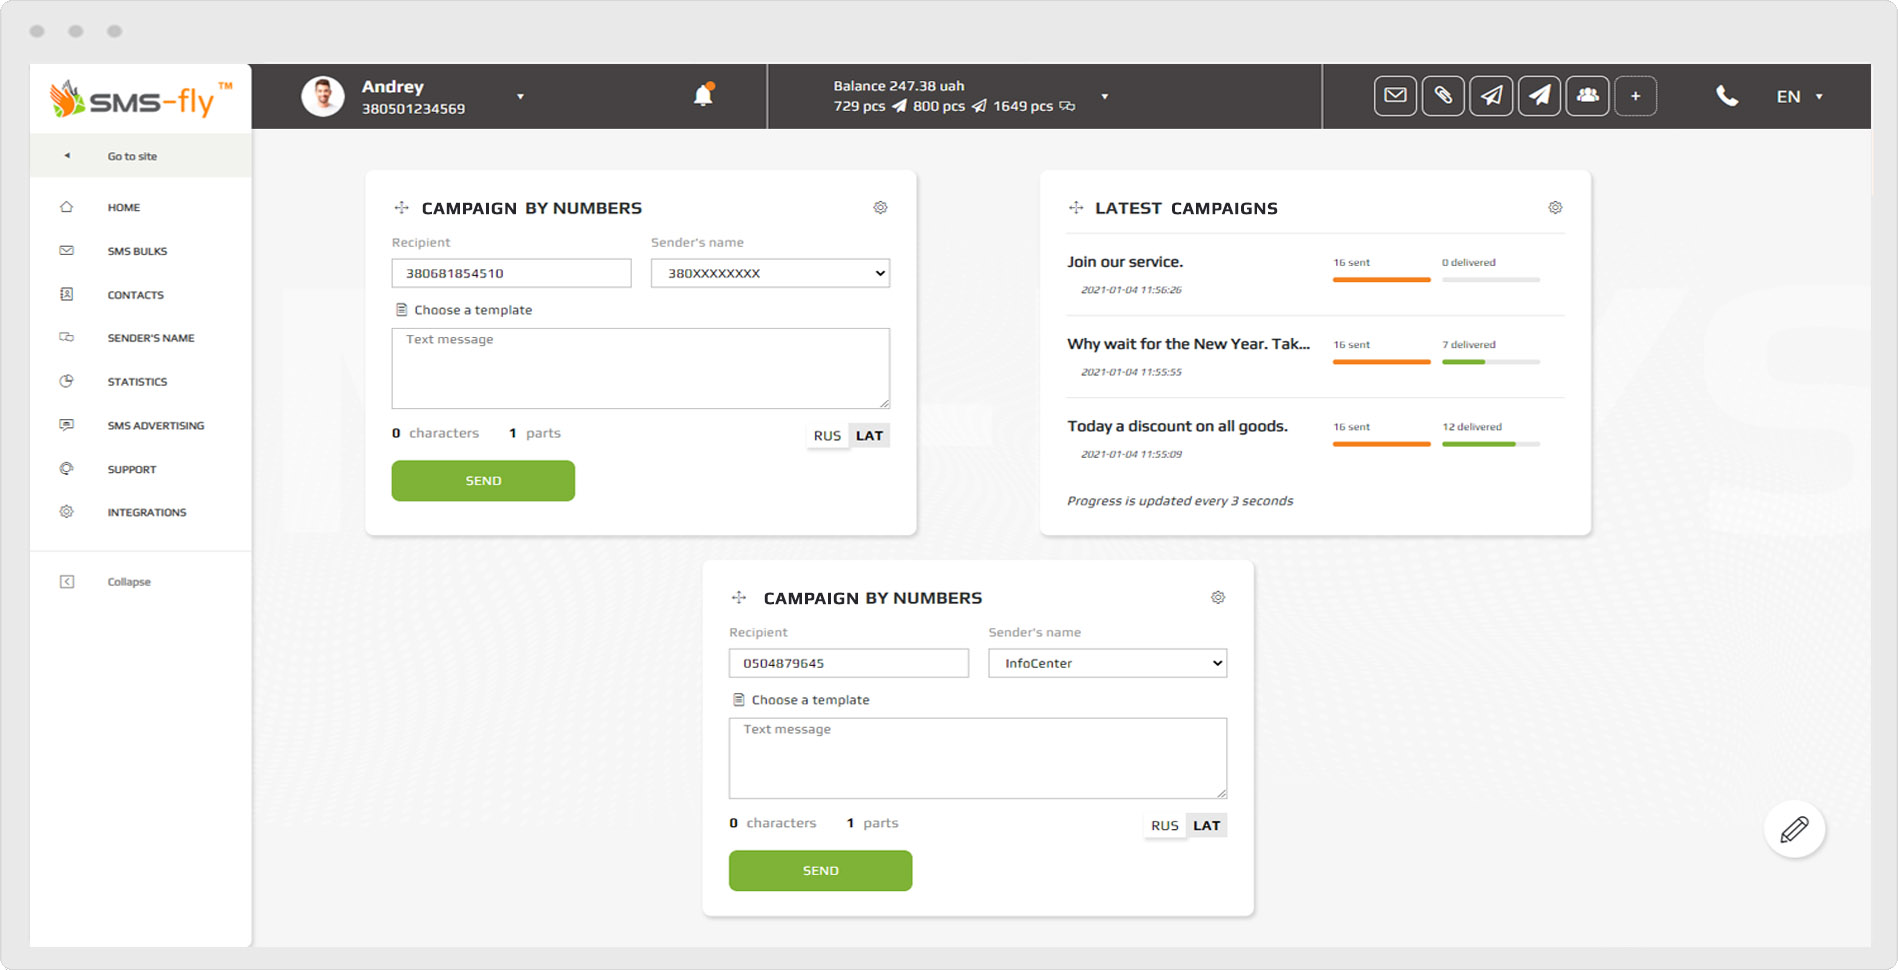Open the 'Why wait for the New Year' campaign
Viewport: 1898px width, 970px height.
(1188, 344)
